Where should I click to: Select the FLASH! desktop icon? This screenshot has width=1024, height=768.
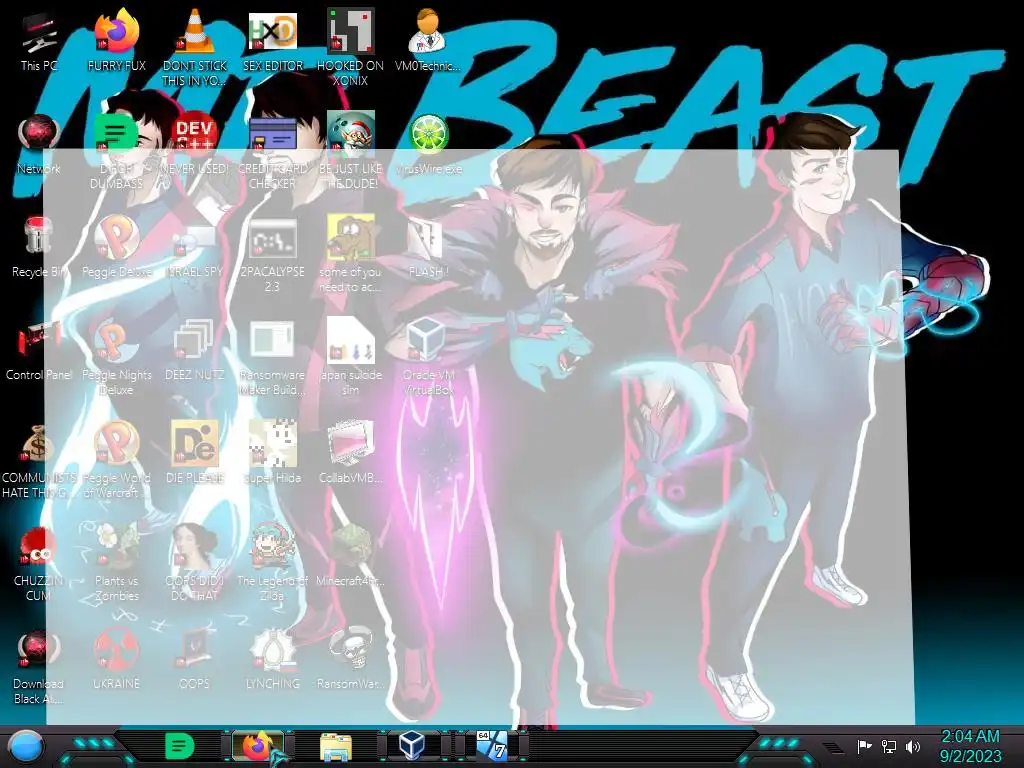pos(428,248)
